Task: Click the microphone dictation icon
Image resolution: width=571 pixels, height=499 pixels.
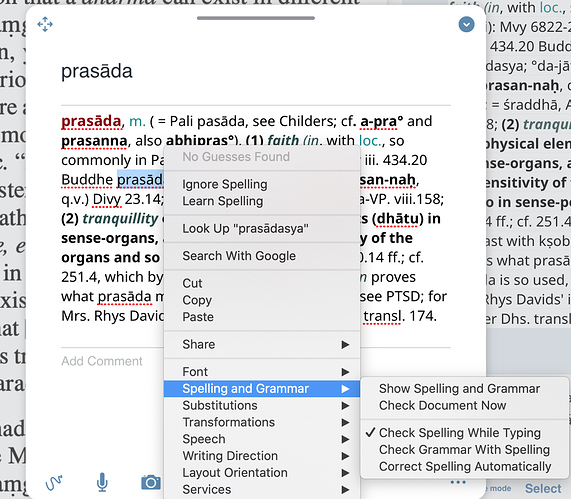Action: (x=102, y=482)
